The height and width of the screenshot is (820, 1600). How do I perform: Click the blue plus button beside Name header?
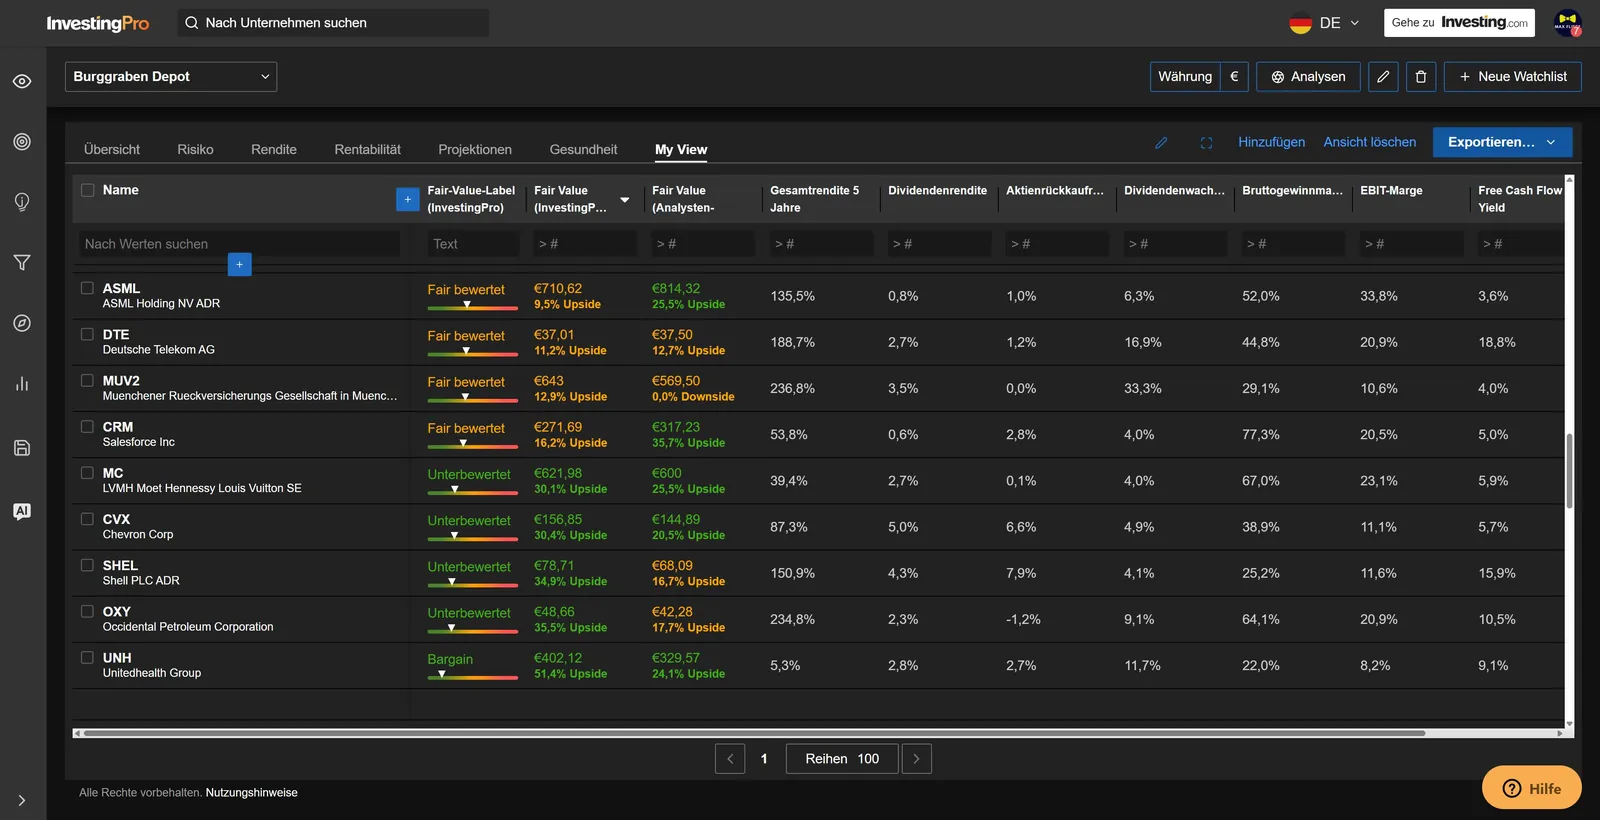408,200
